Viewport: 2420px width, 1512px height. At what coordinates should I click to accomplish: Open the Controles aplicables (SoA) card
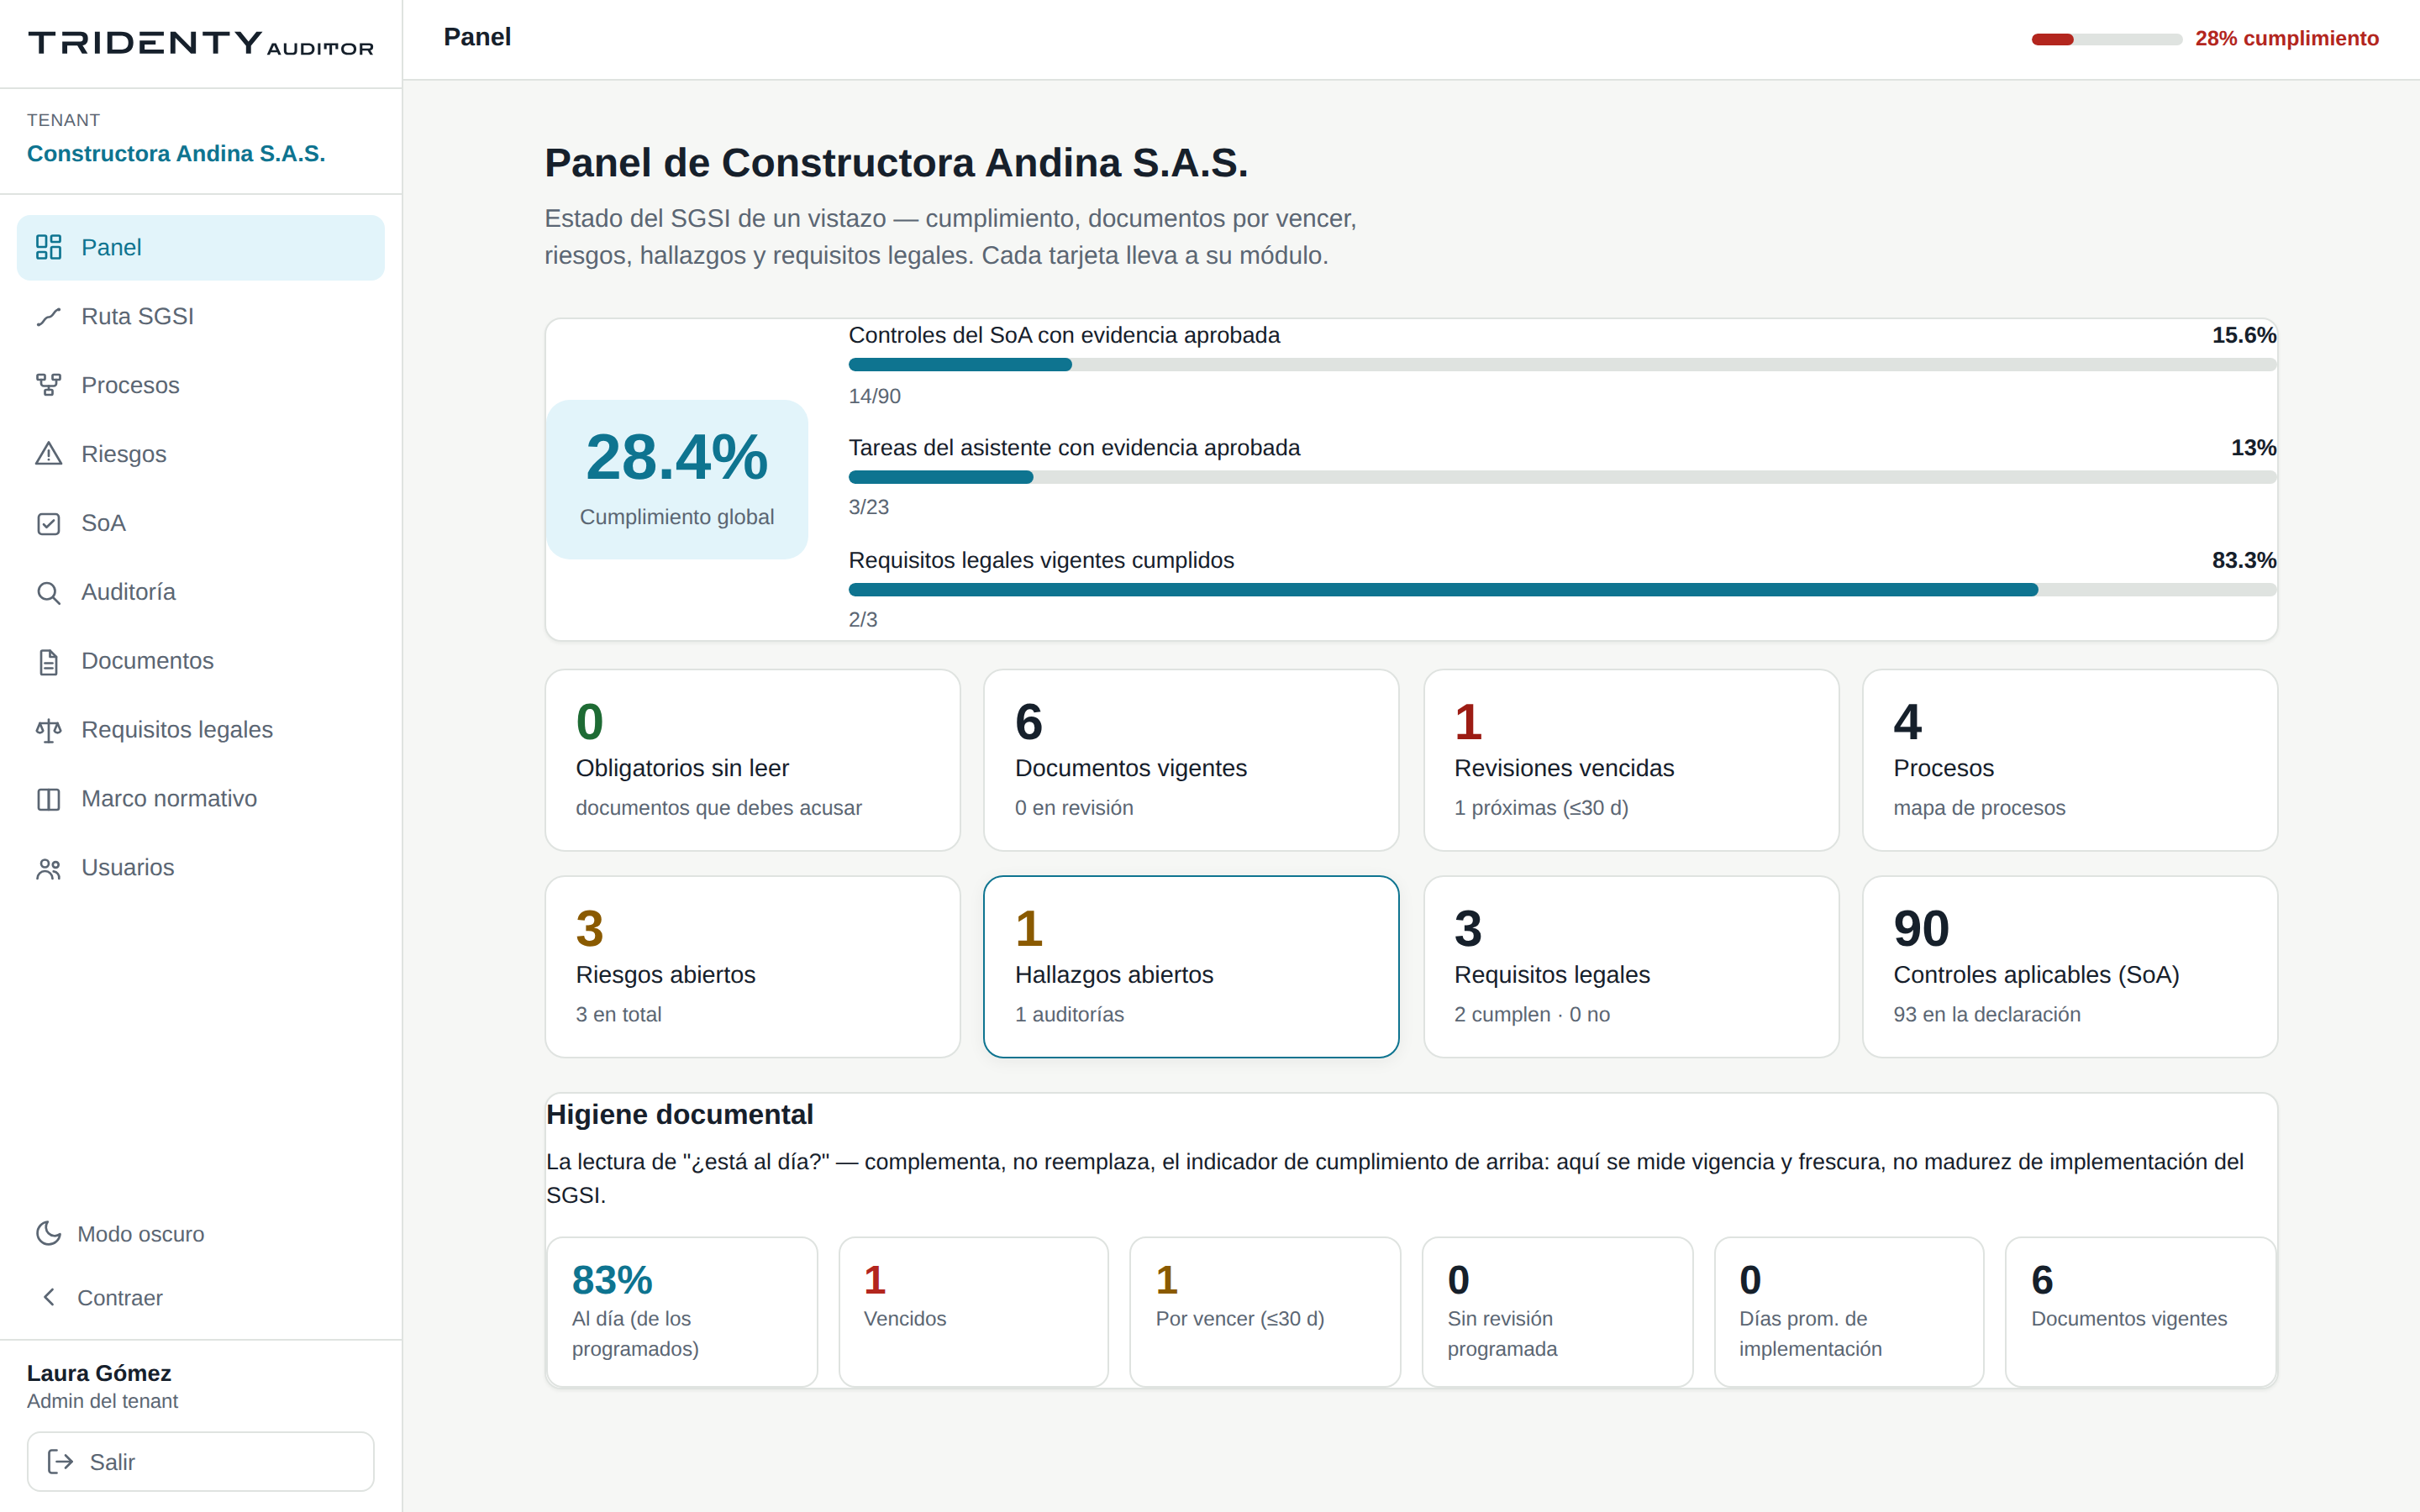coord(2069,966)
